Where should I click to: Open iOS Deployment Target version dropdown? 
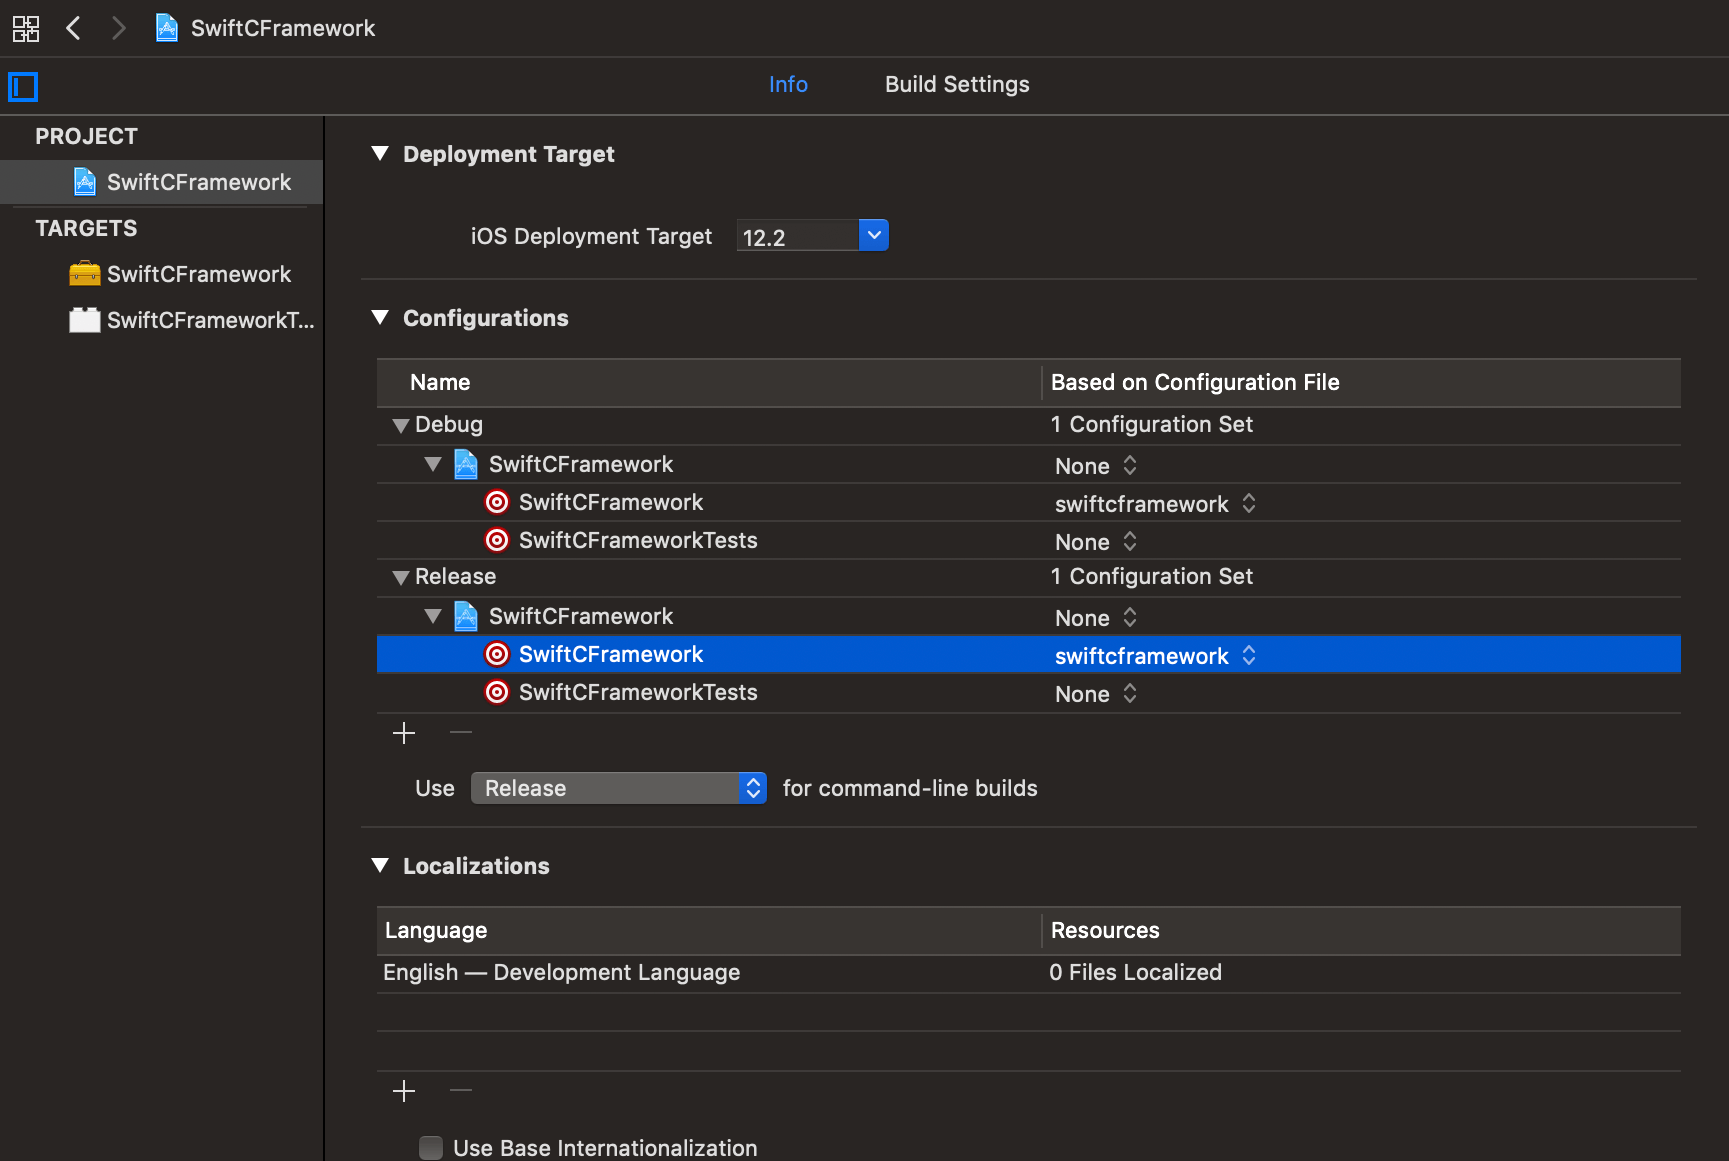coord(874,235)
